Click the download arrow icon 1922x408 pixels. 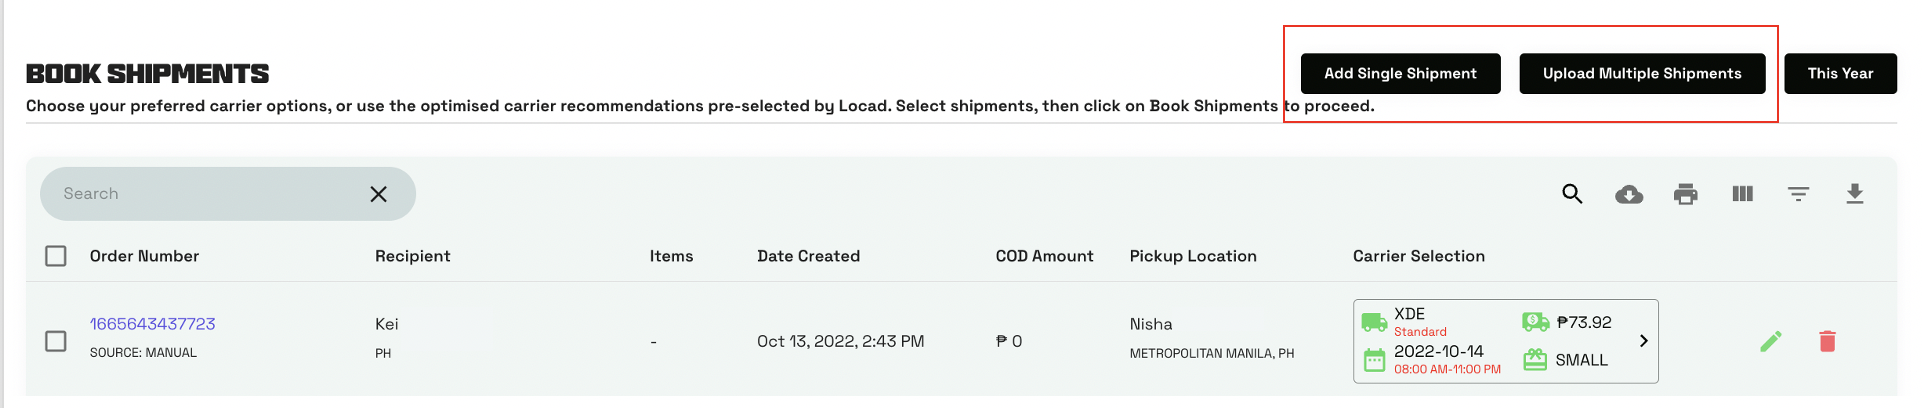(x=1855, y=194)
